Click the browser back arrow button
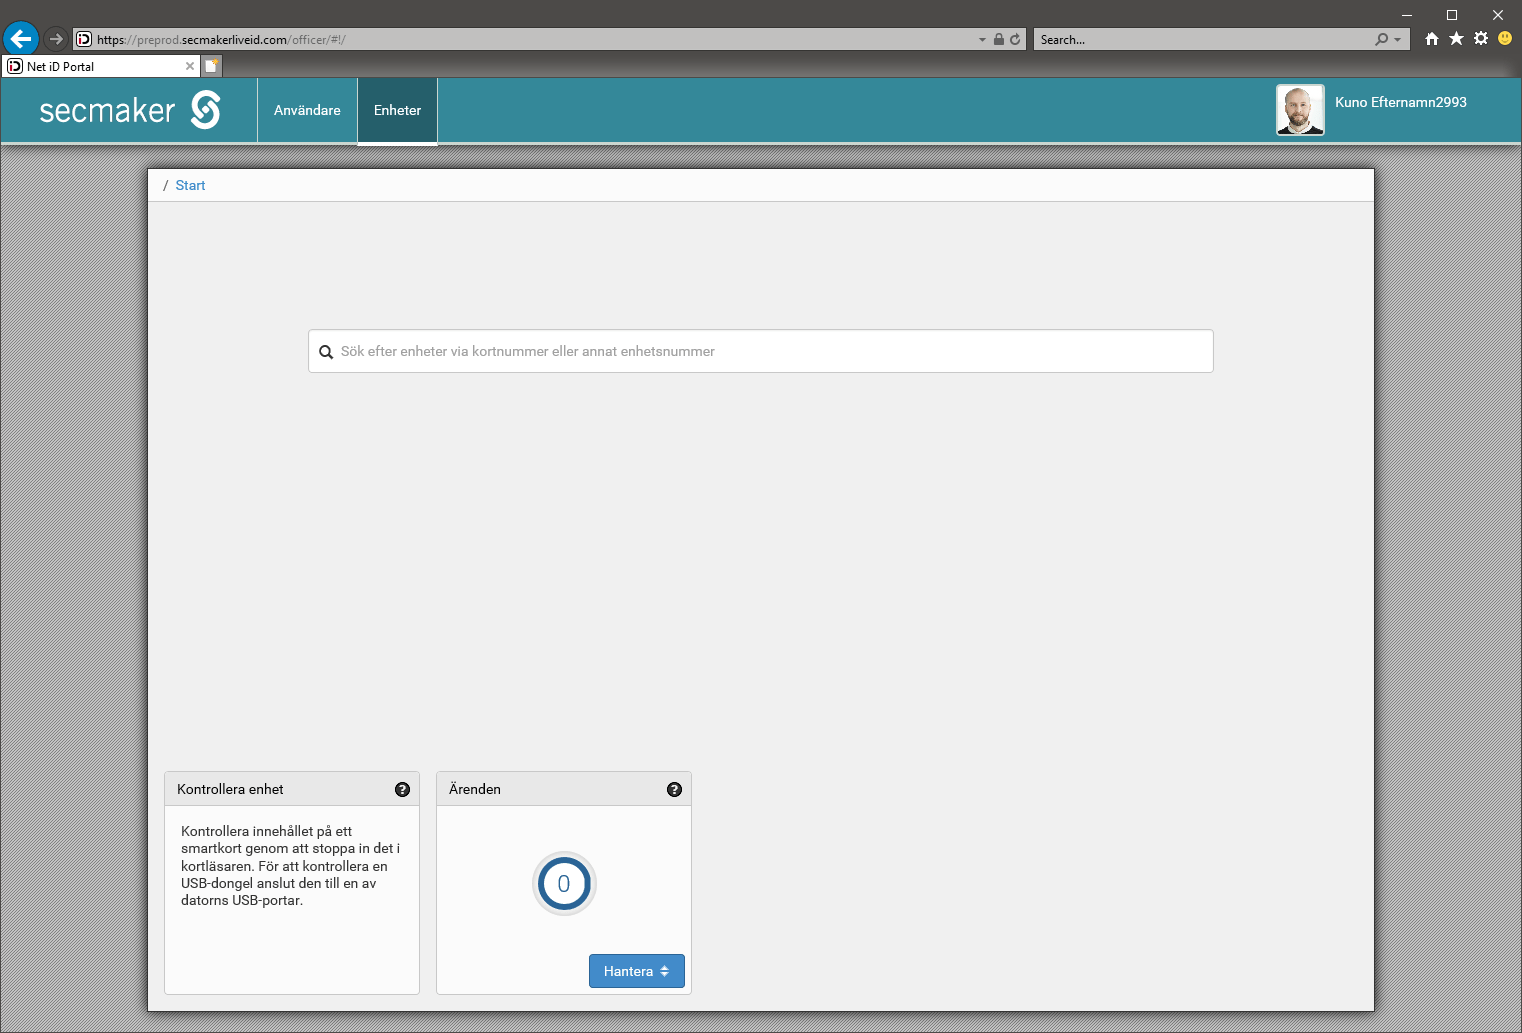 [x=21, y=39]
